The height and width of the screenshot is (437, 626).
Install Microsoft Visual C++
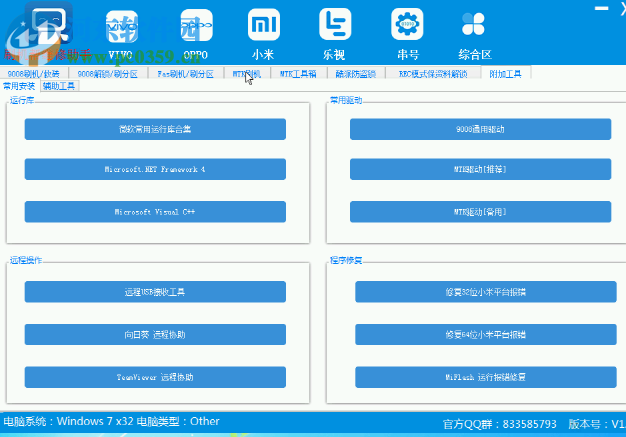155,212
